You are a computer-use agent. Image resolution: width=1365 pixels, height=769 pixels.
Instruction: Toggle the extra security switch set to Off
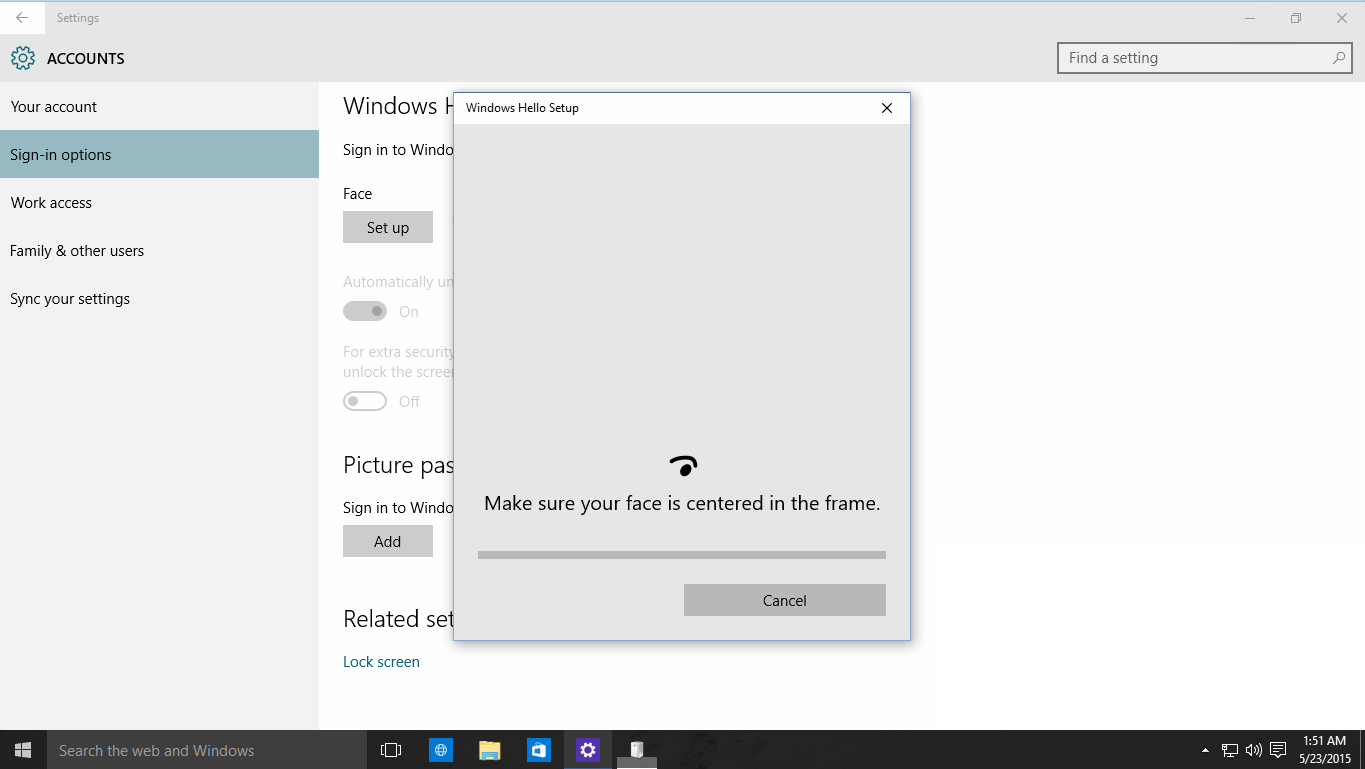pos(365,401)
